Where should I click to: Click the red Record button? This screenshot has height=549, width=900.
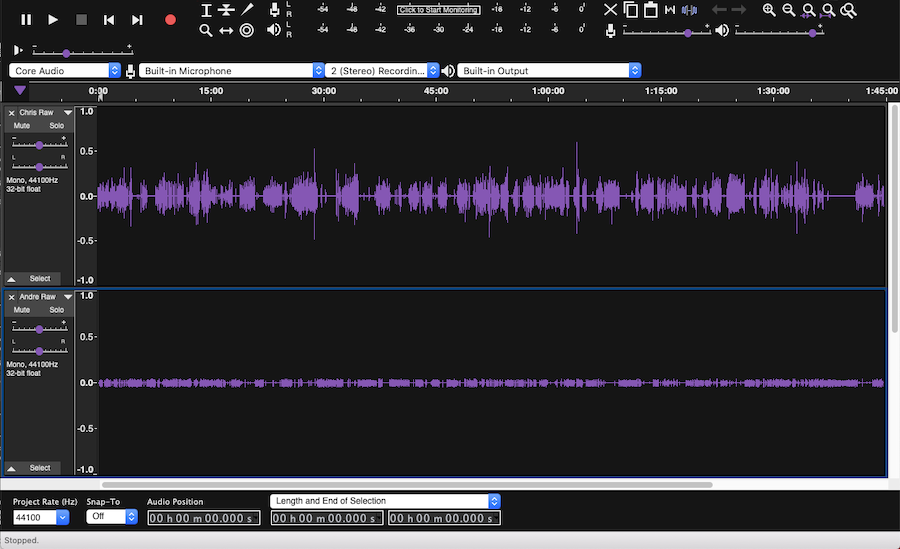coord(170,19)
